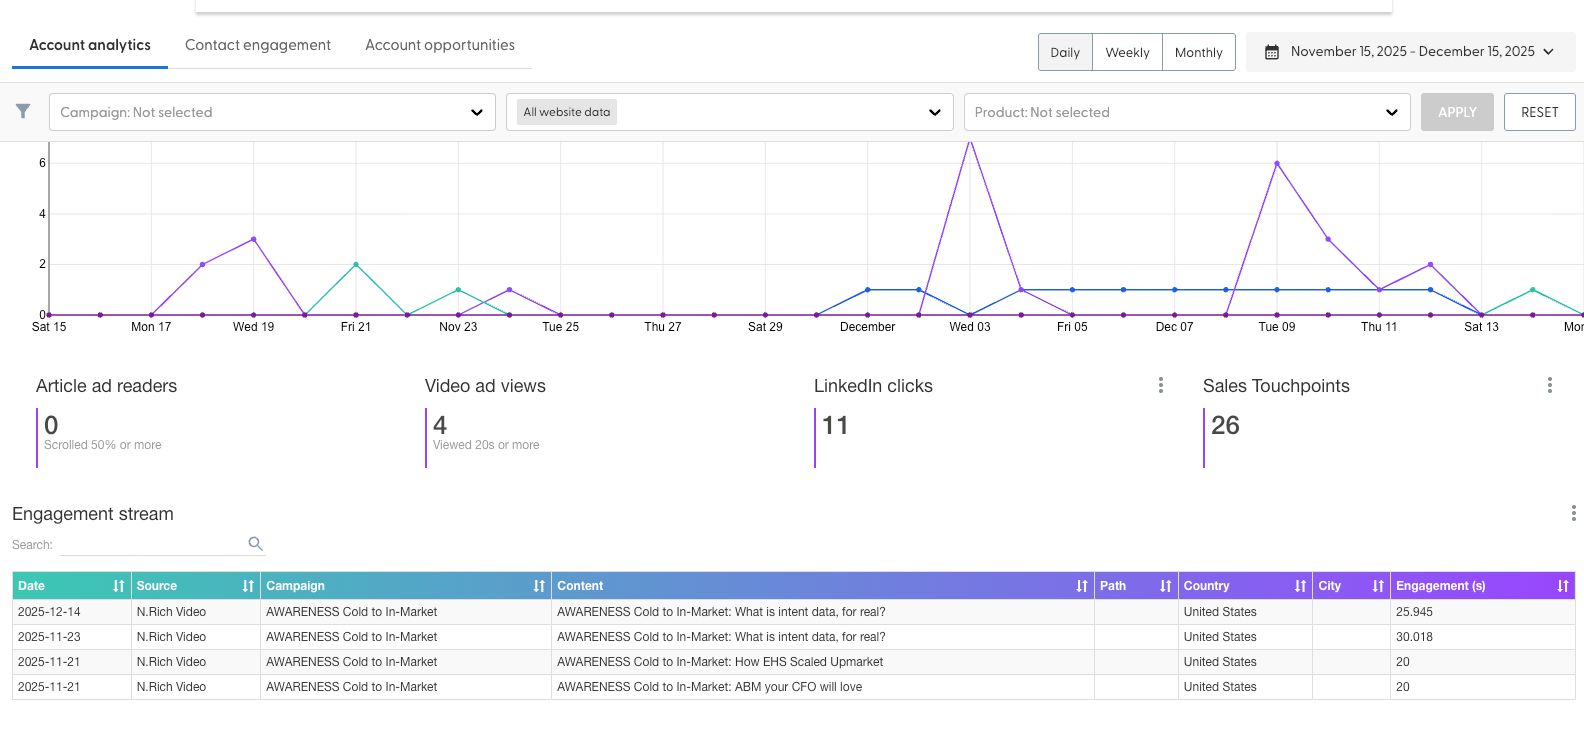Switch chart to Monthly view

(x=1198, y=52)
